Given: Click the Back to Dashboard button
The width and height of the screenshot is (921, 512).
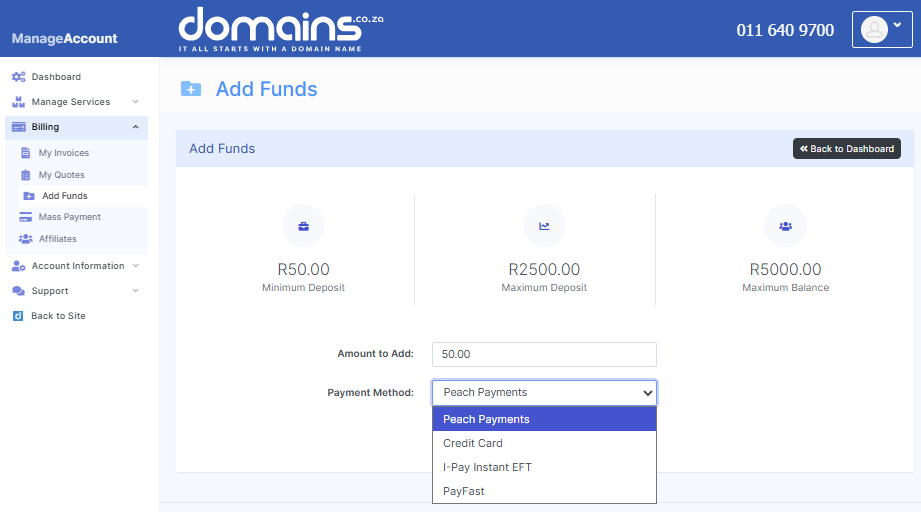Looking at the screenshot, I should point(847,149).
